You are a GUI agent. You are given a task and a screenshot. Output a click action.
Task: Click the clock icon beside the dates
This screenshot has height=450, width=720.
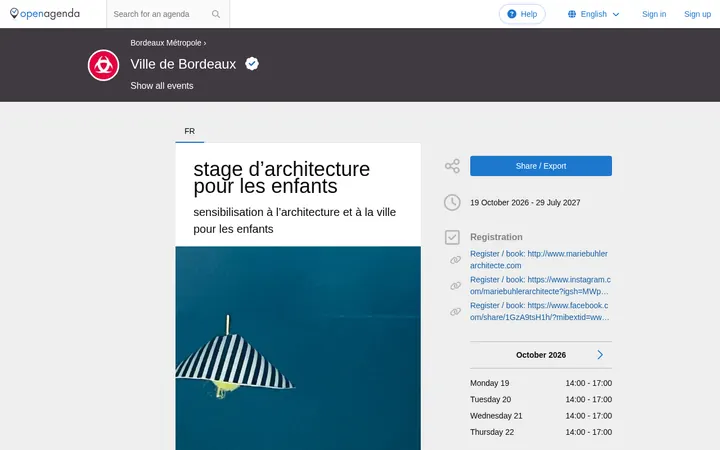(x=452, y=202)
